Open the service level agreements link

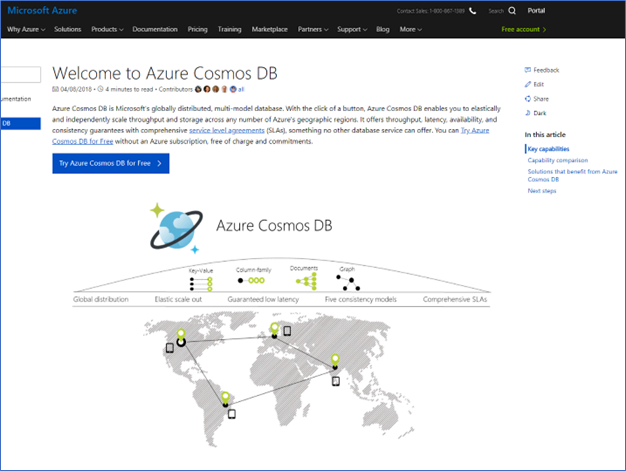tap(226, 130)
